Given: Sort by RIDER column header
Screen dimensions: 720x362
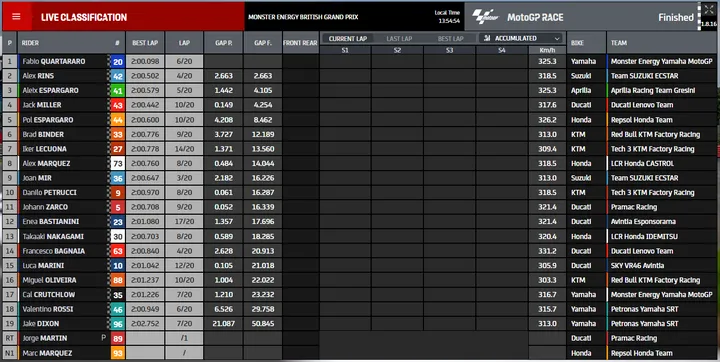Looking at the screenshot, I should coord(30,43).
